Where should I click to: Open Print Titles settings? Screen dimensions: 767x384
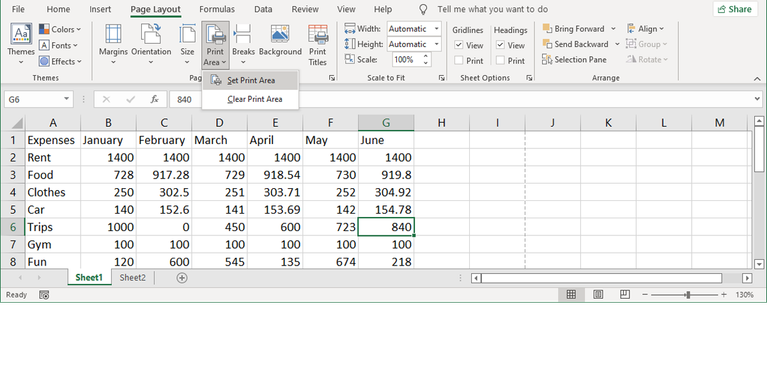pos(317,44)
